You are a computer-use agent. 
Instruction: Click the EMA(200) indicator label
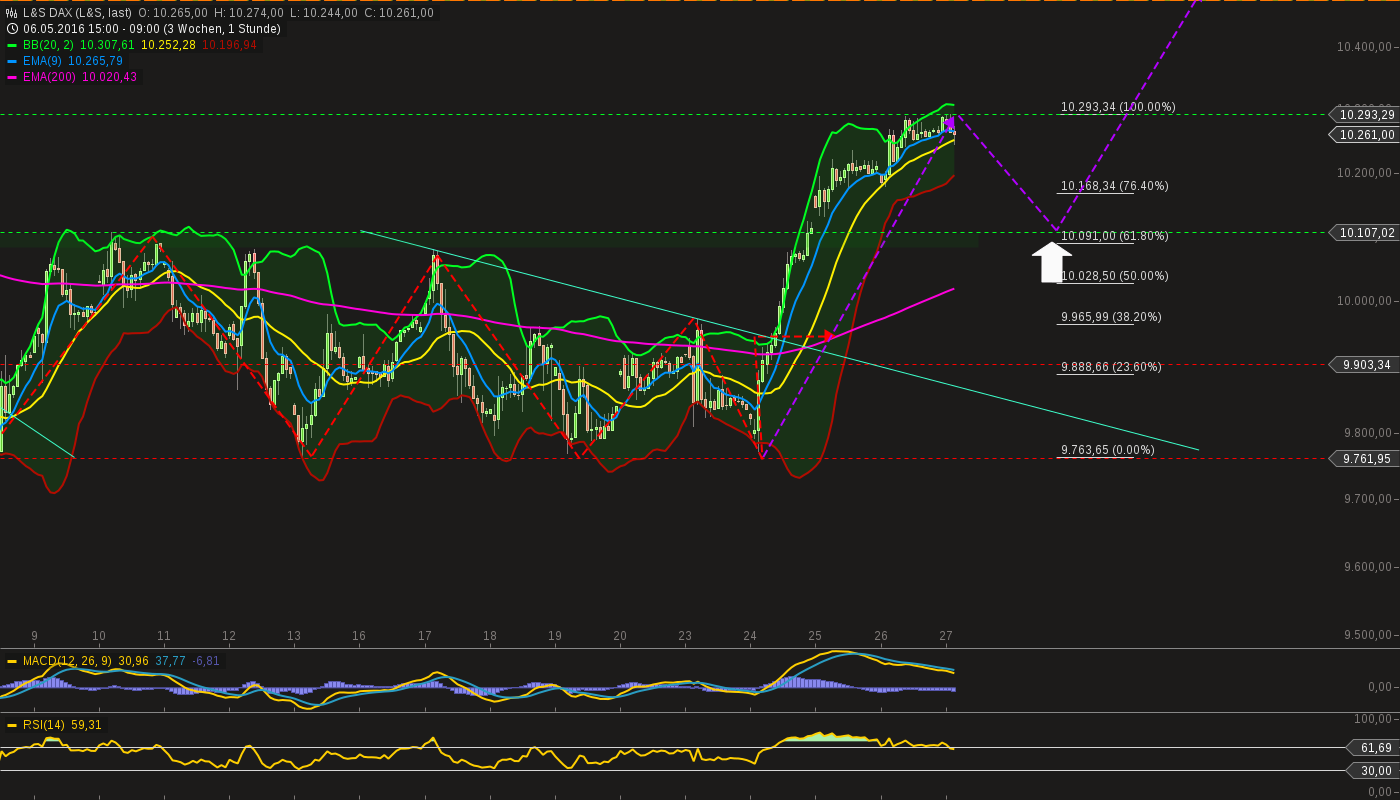point(49,77)
